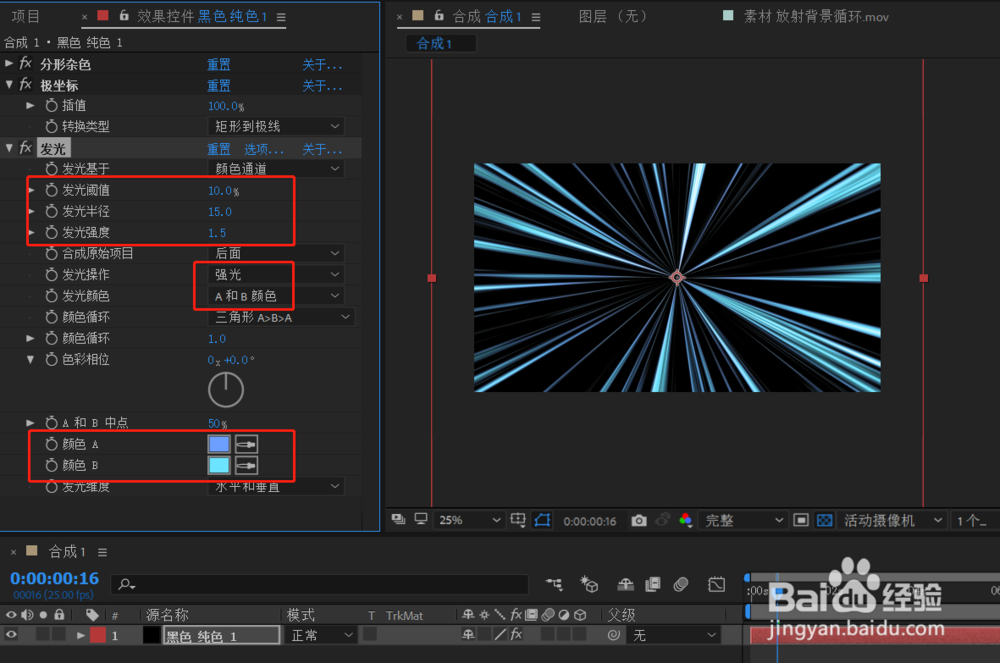Pick 颜色 A with the eyedropper
The width and height of the screenshot is (1000, 663).
pos(246,444)
